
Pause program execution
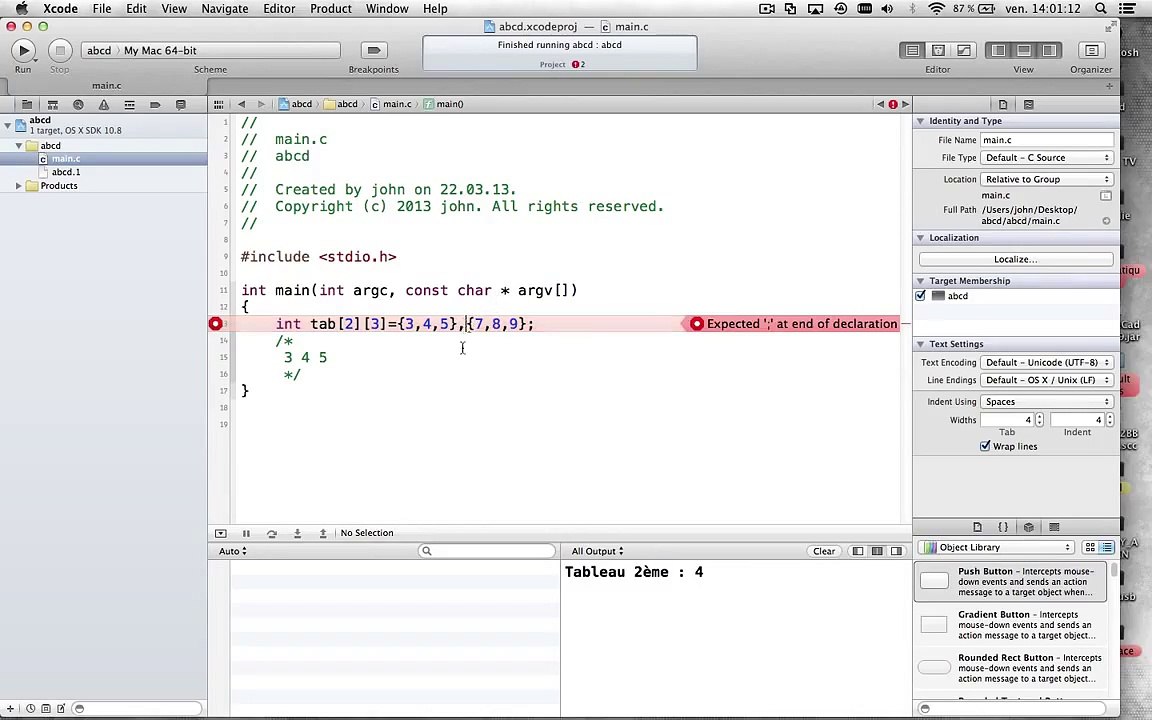pos(246,533)
